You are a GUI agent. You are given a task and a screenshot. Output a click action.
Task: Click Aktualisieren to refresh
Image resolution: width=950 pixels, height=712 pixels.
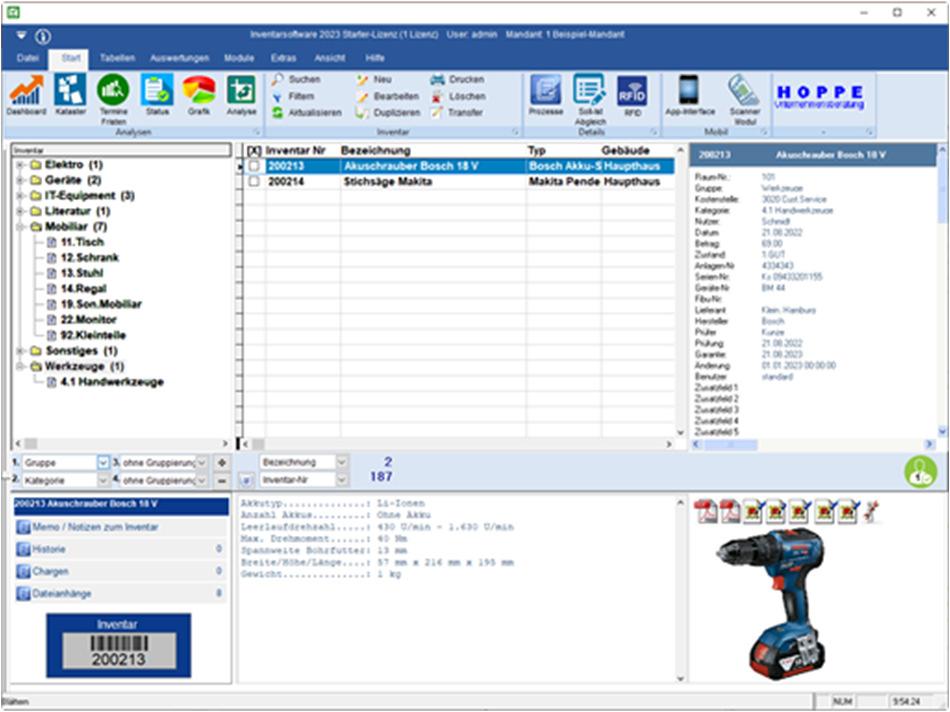click(307, 113)
